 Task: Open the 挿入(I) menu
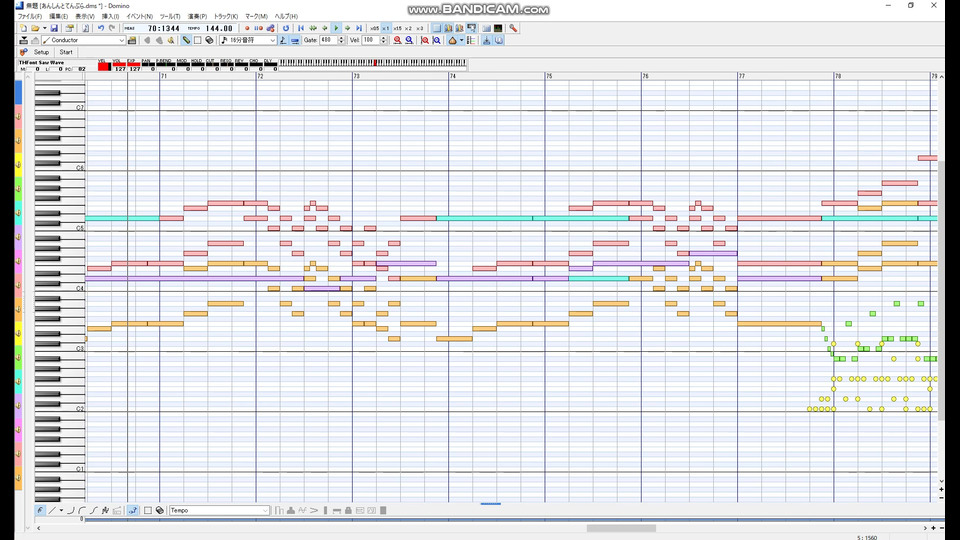[x=110, y=17]
